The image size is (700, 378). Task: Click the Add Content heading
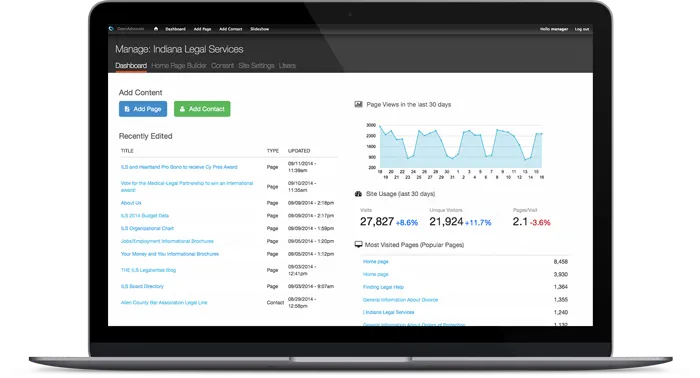click(x=140, y=93)
